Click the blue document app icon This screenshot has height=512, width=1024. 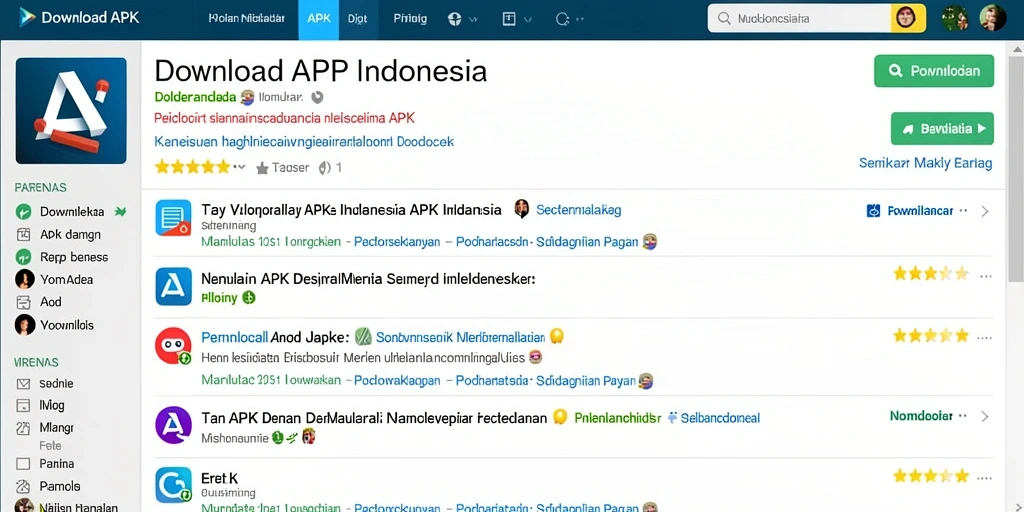click(174, 217)
